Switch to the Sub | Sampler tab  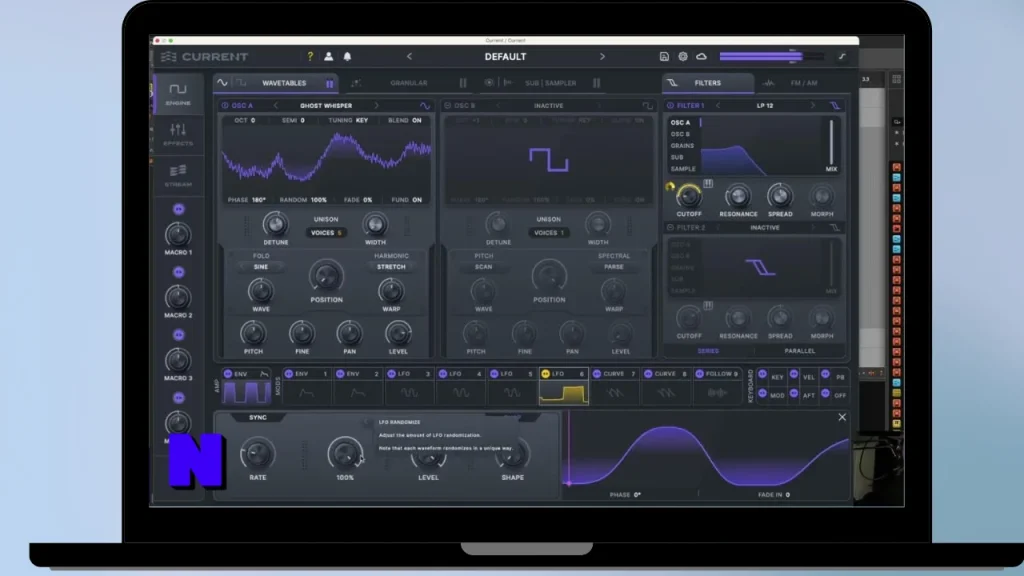coord(551,84)
